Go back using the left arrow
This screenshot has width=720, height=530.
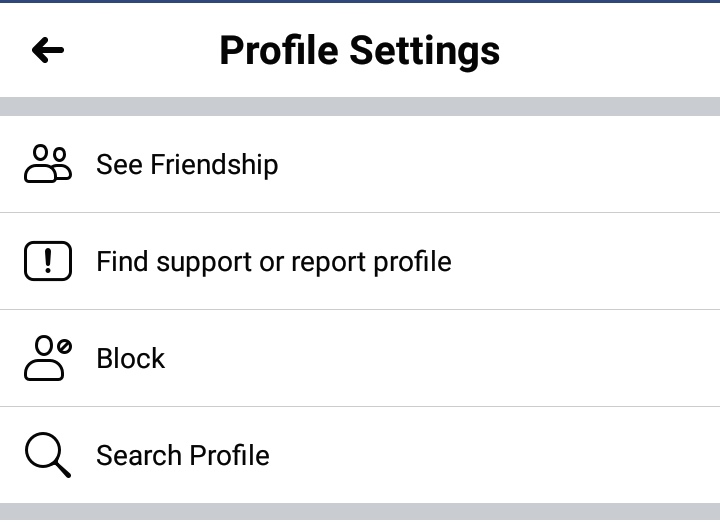(x=48, y=50)
